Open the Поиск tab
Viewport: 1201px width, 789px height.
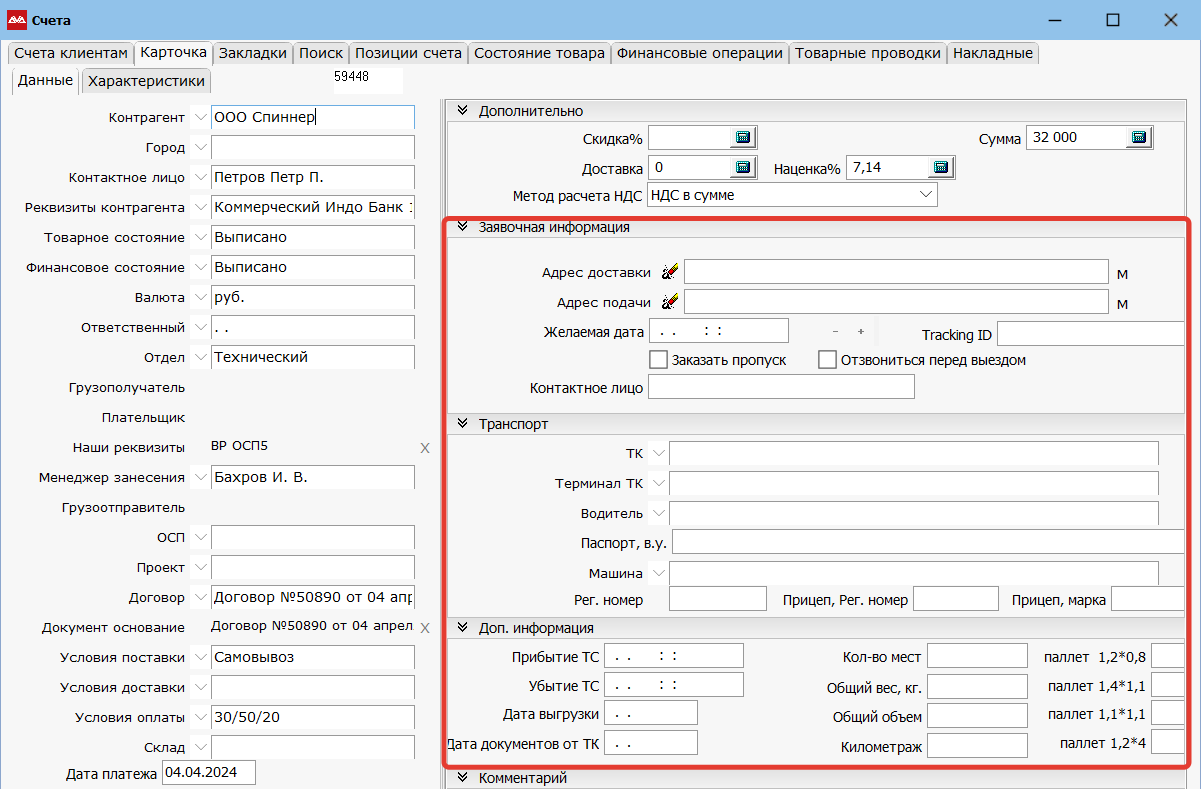(x=321, y=53)
